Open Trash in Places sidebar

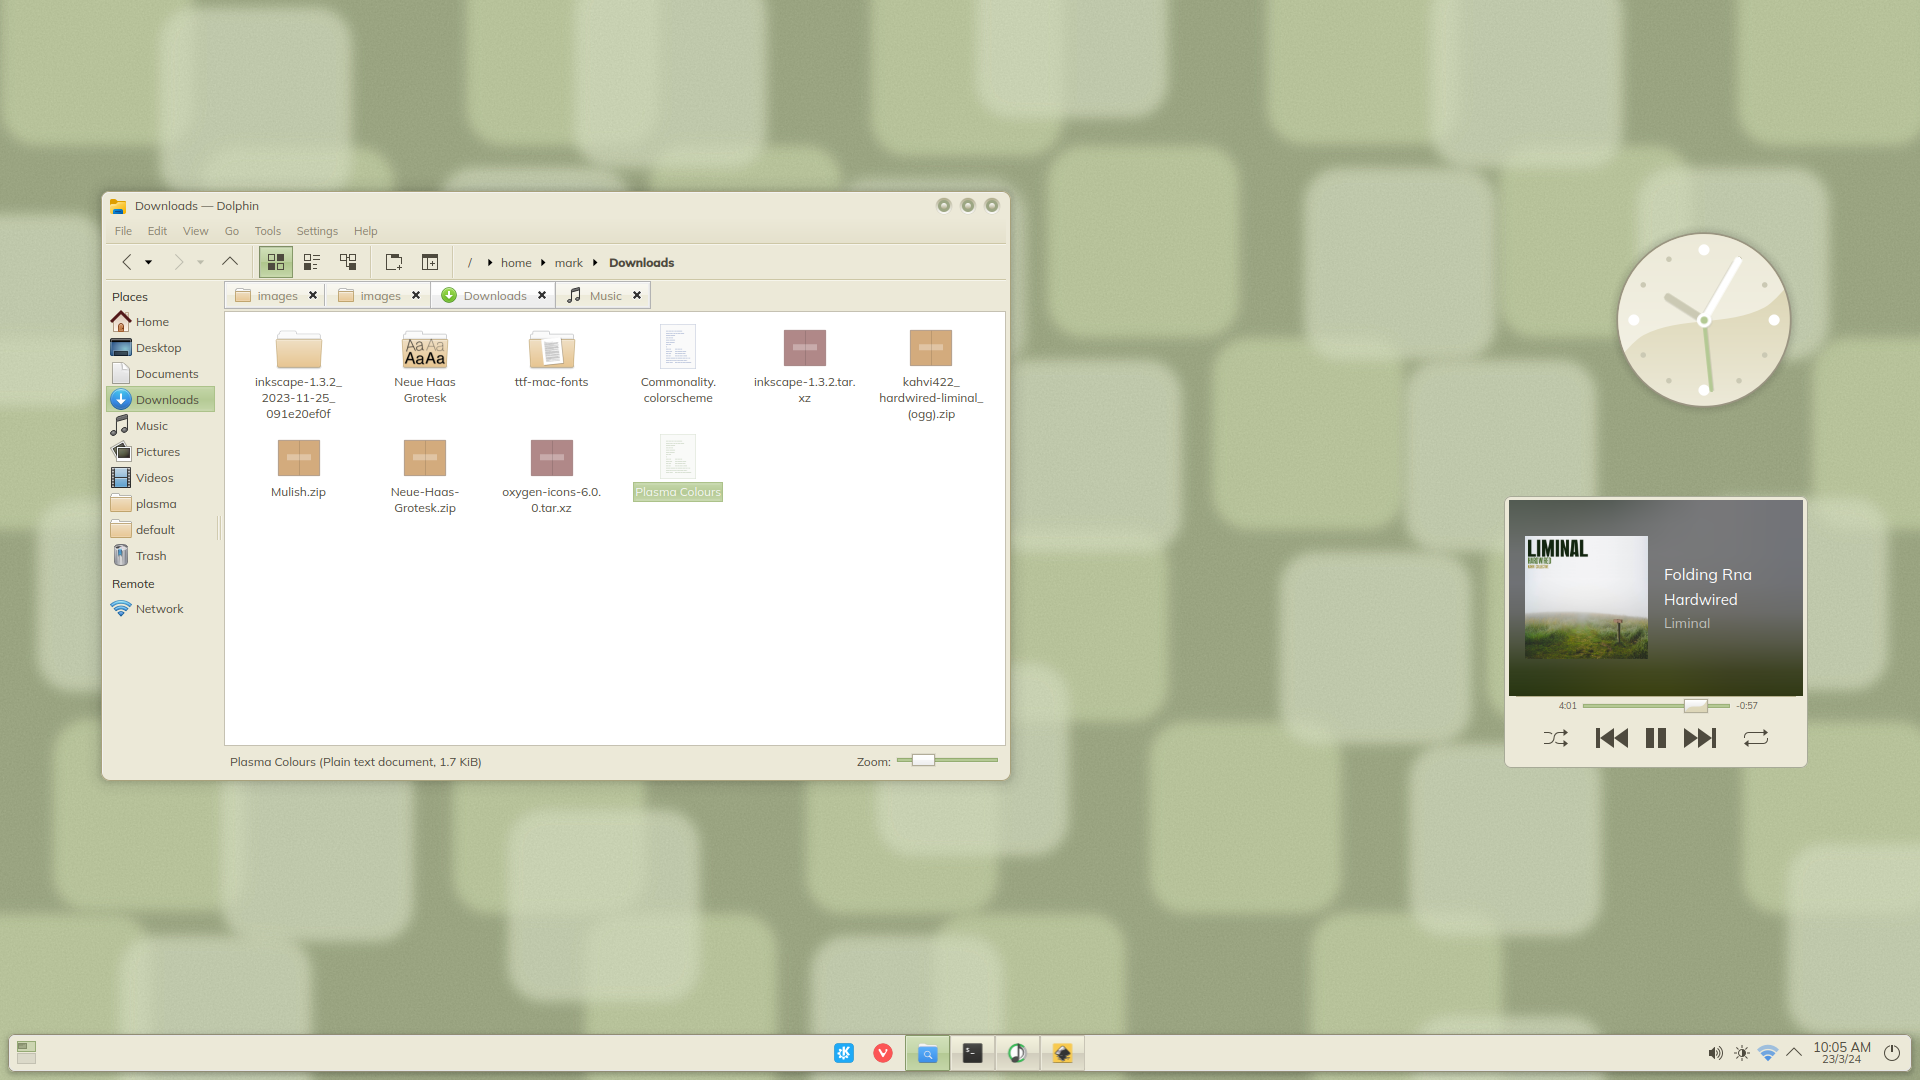point(161,556)
